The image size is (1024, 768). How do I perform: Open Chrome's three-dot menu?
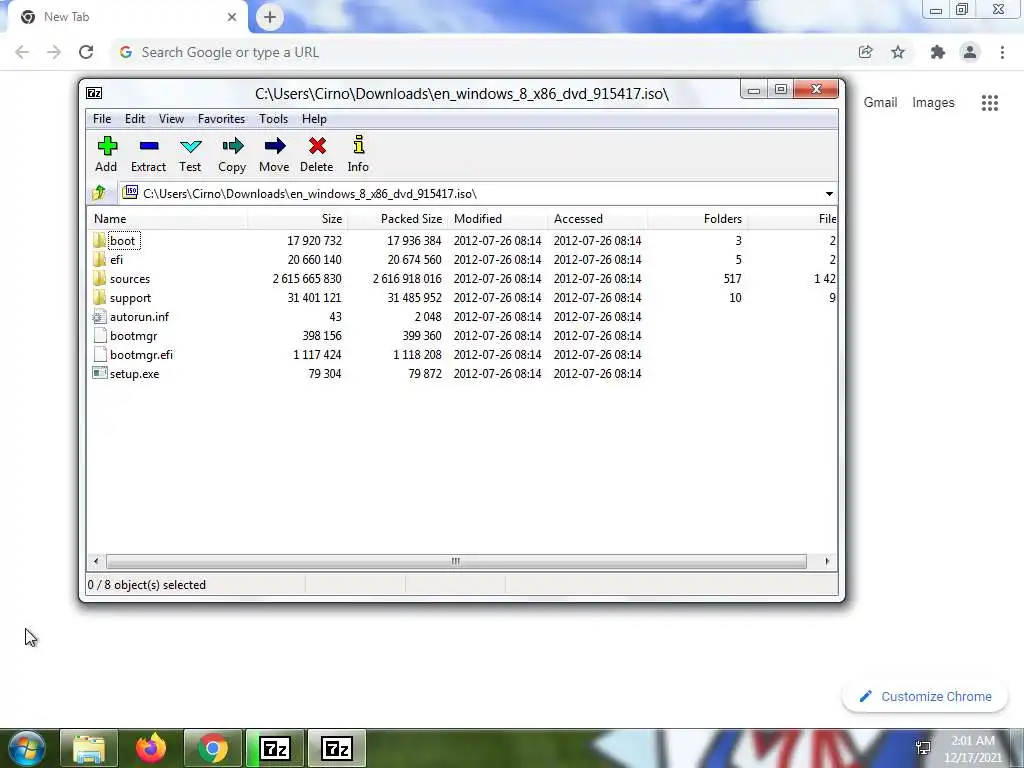click(1002, 52)
